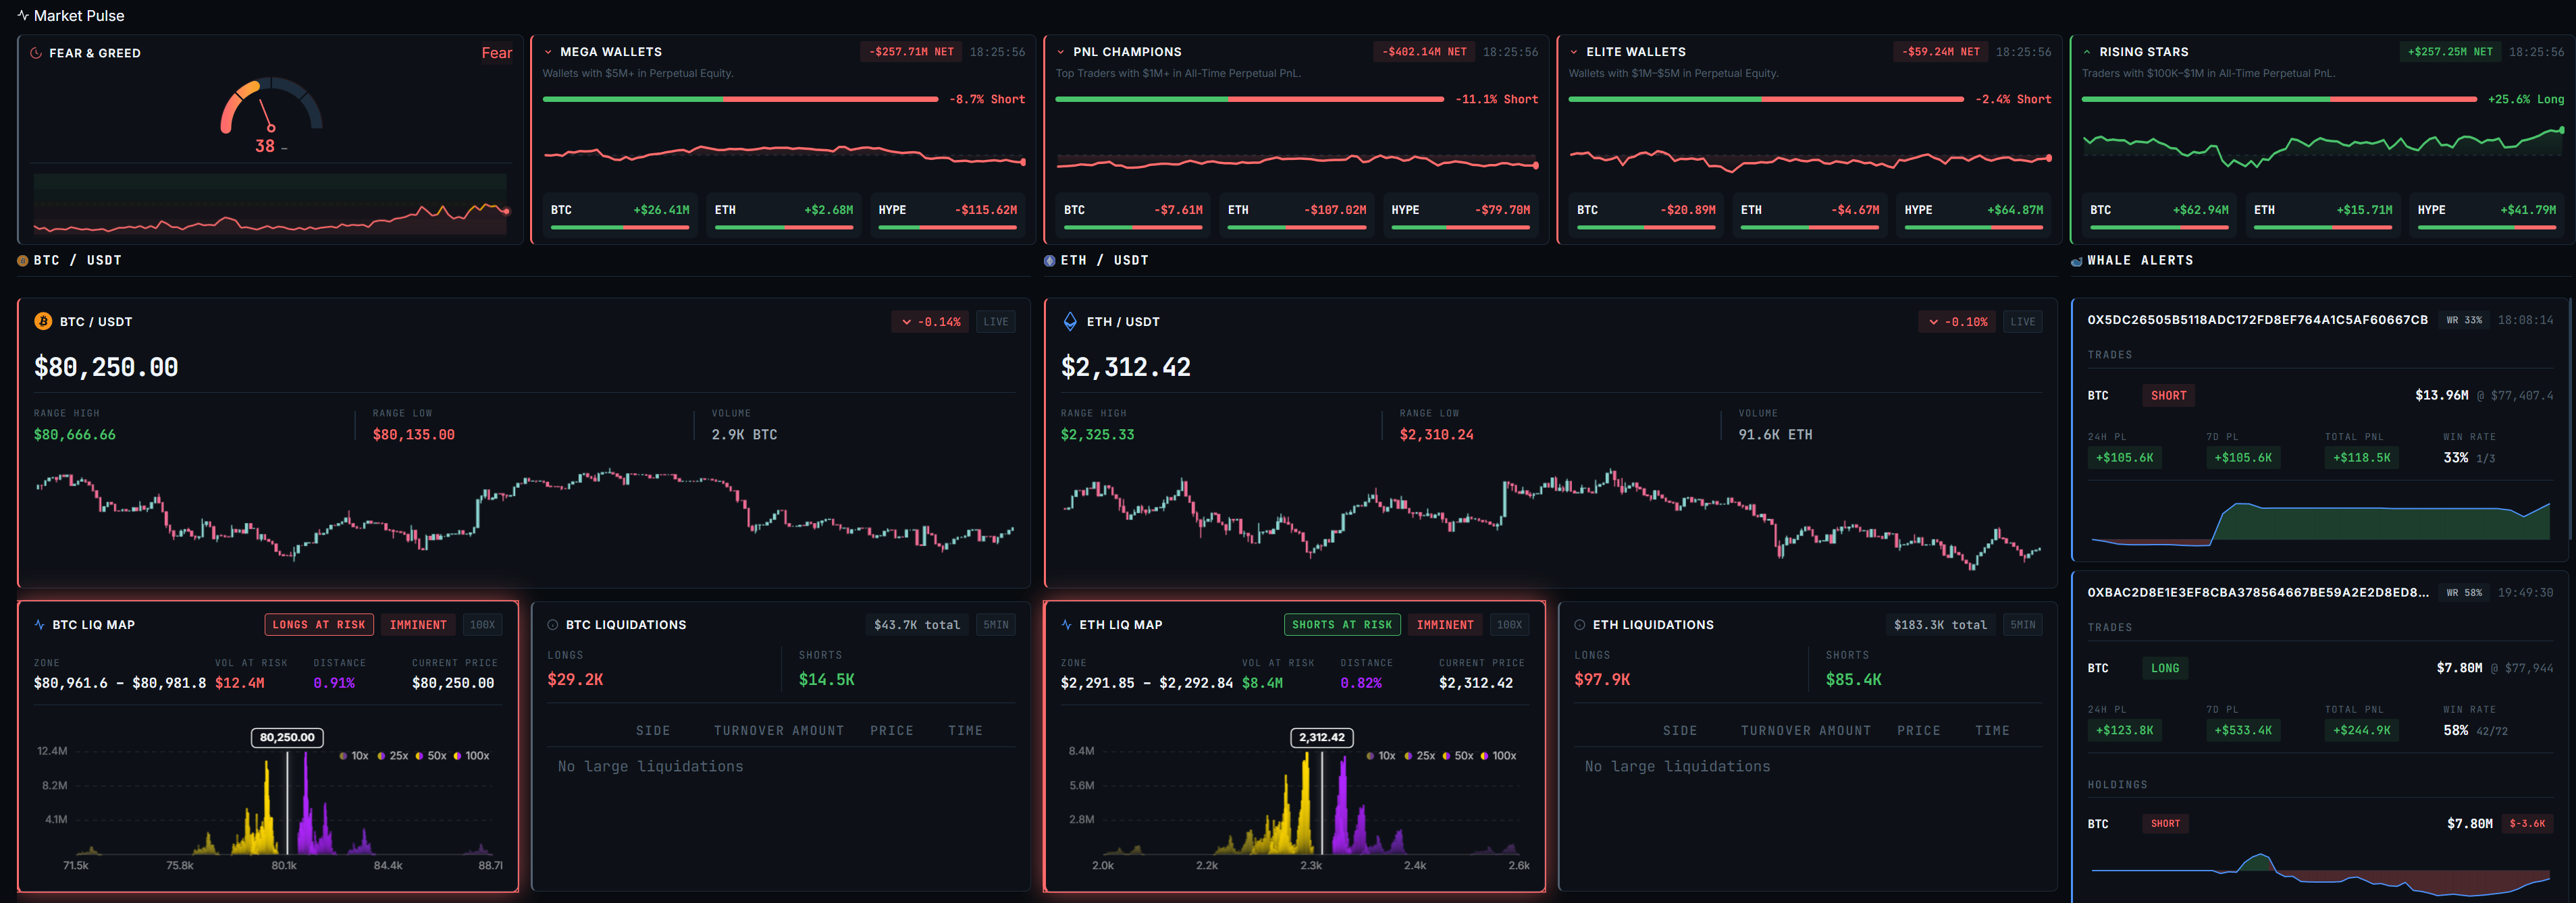
Task: Click the -$257.71M NET badge on Mega Wallets
Action: (911, 52)
